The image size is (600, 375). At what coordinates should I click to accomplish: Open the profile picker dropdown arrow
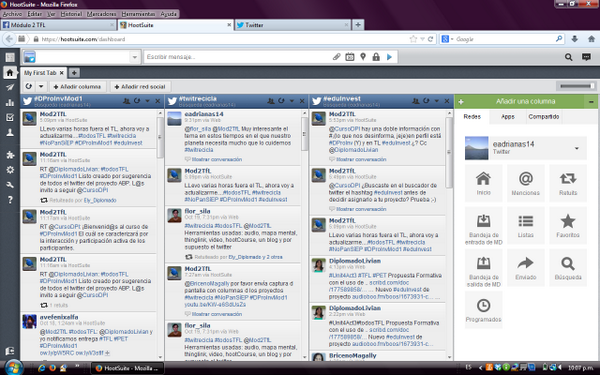click(x=134, y=57)
